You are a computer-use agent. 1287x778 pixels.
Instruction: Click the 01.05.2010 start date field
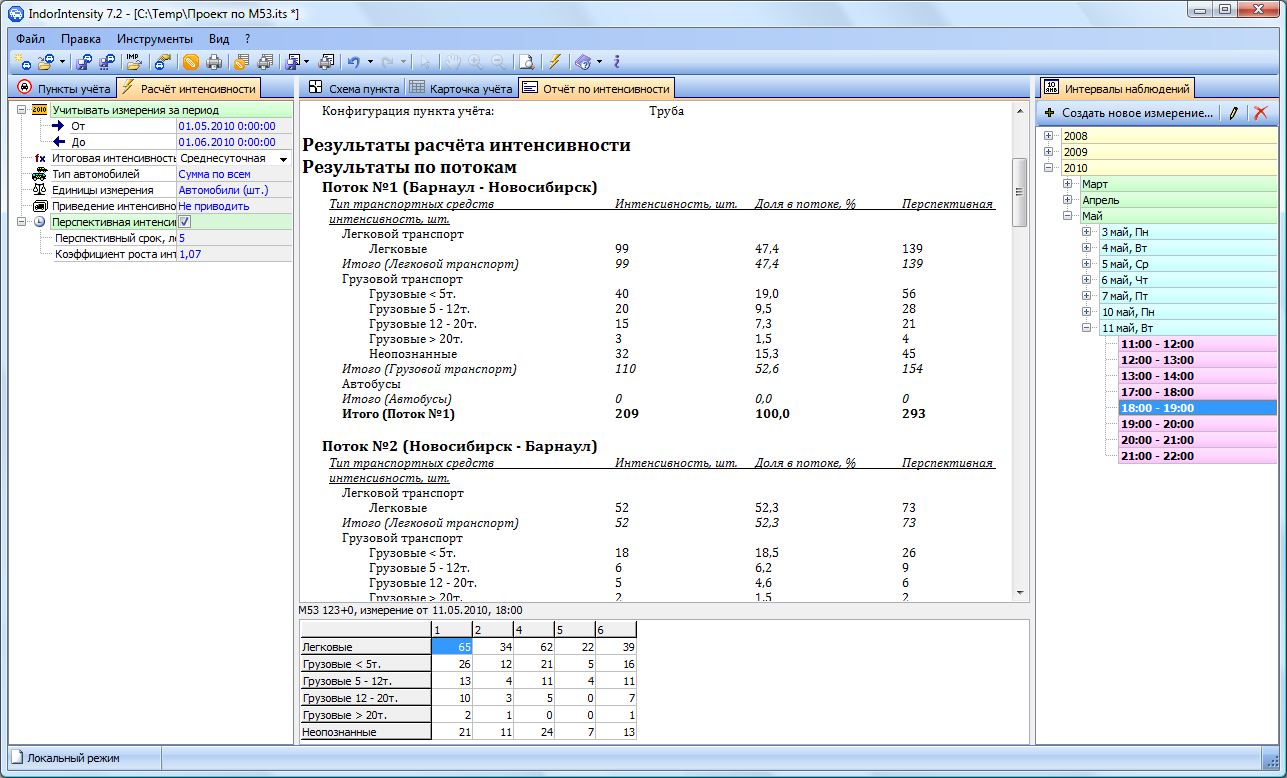click(234, 126)
